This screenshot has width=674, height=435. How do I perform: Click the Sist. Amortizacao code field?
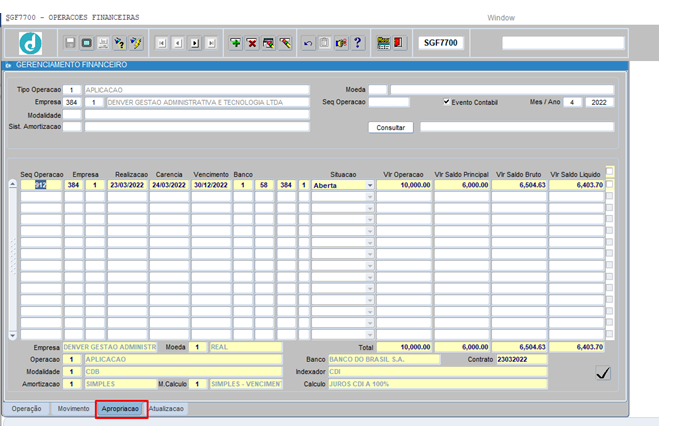pos(72,126)
